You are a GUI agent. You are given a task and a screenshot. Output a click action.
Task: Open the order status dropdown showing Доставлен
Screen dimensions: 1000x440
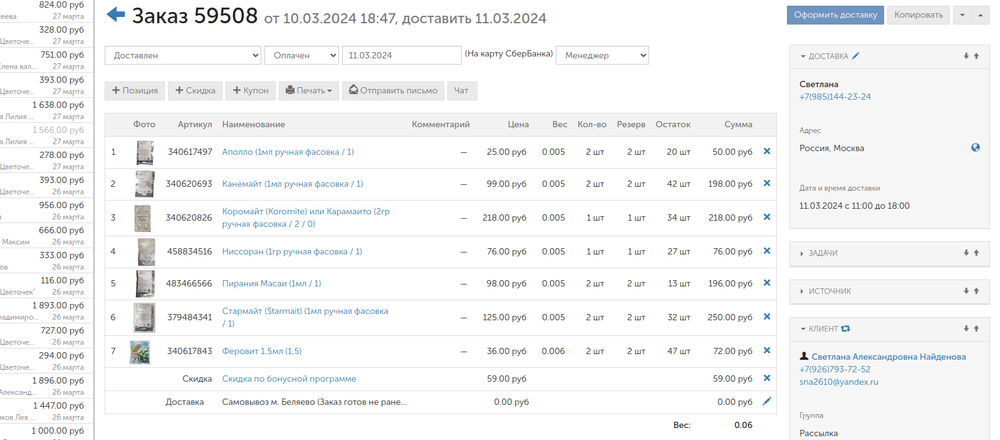(182, 56)
